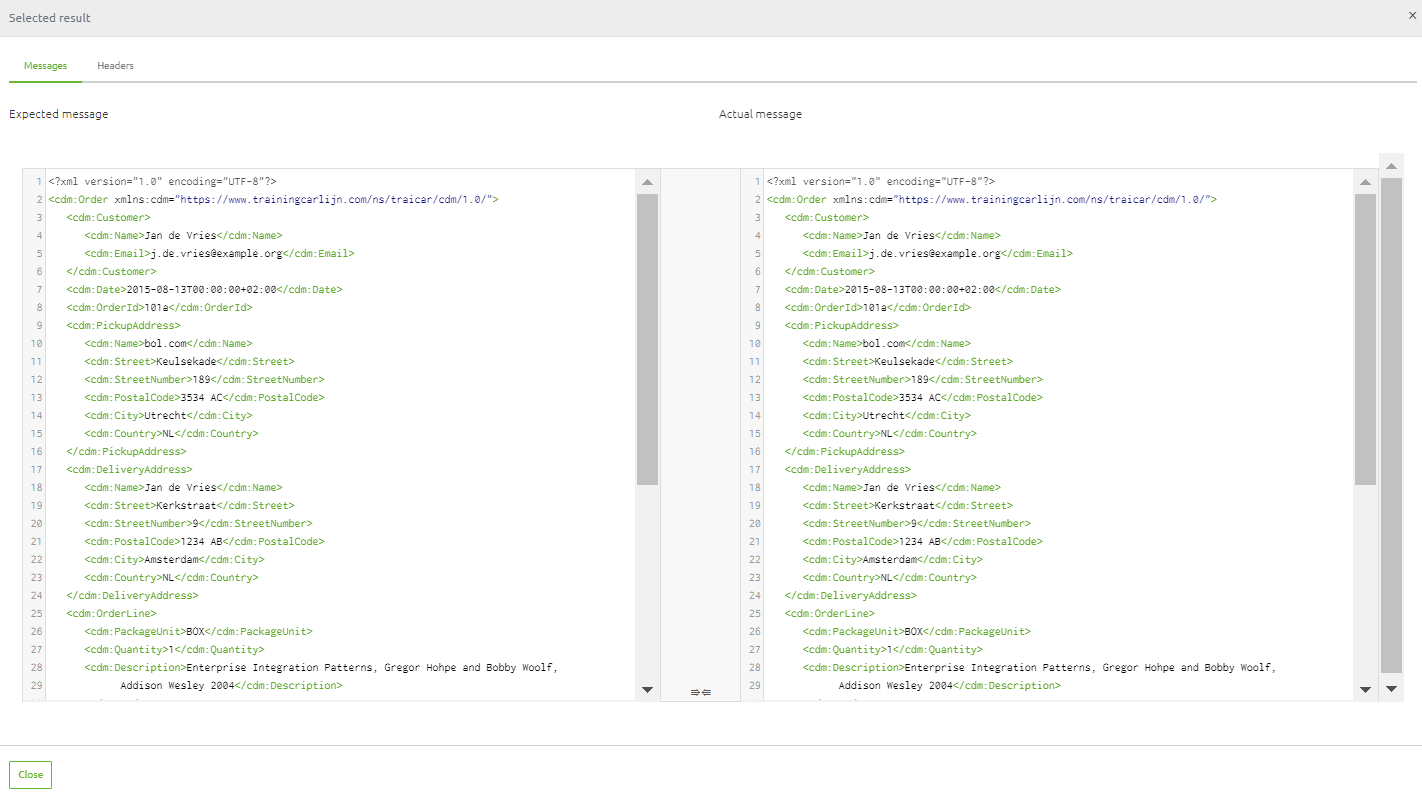This screenshot has height=802, width=1422.
Task: Click the up scroll arrow of Actual message panel
Action: tap(1365, 181)
